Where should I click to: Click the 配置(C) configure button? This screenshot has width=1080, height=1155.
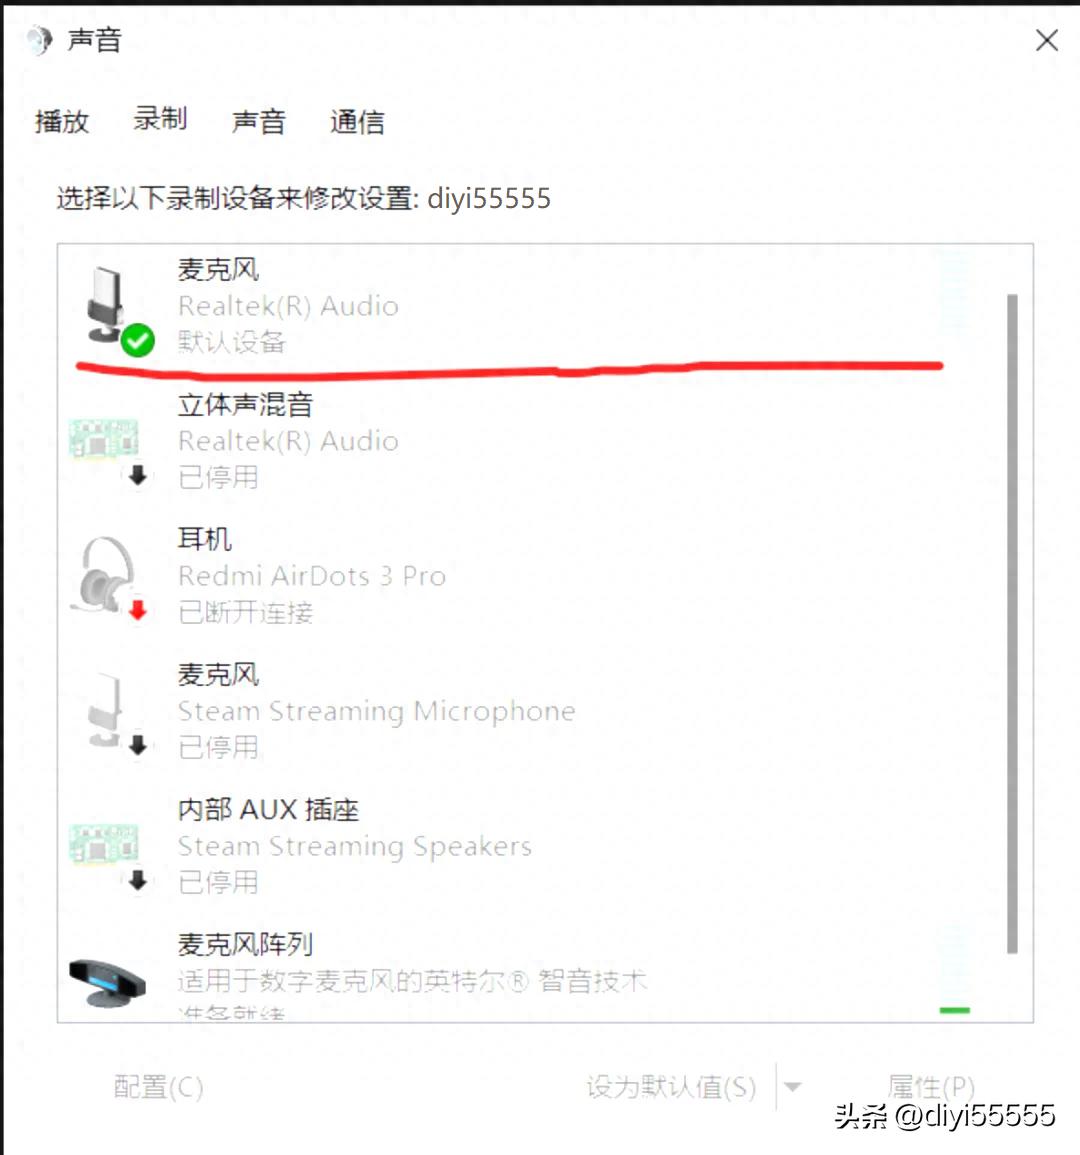(x=158, y=1086)
